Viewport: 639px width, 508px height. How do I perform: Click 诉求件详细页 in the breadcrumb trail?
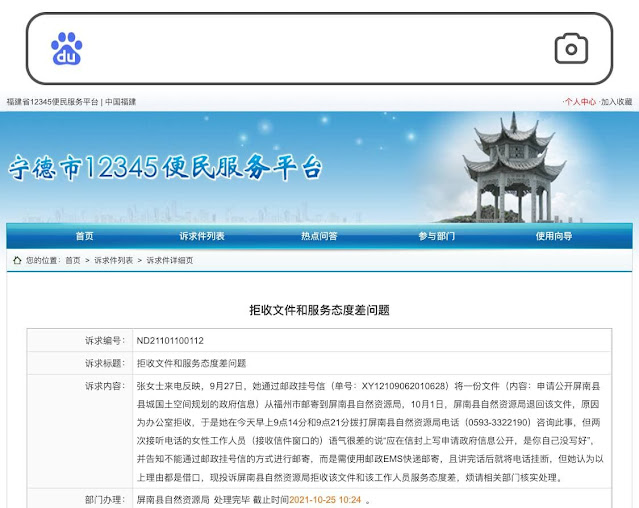pyautogui.click(x=170, y=260)
